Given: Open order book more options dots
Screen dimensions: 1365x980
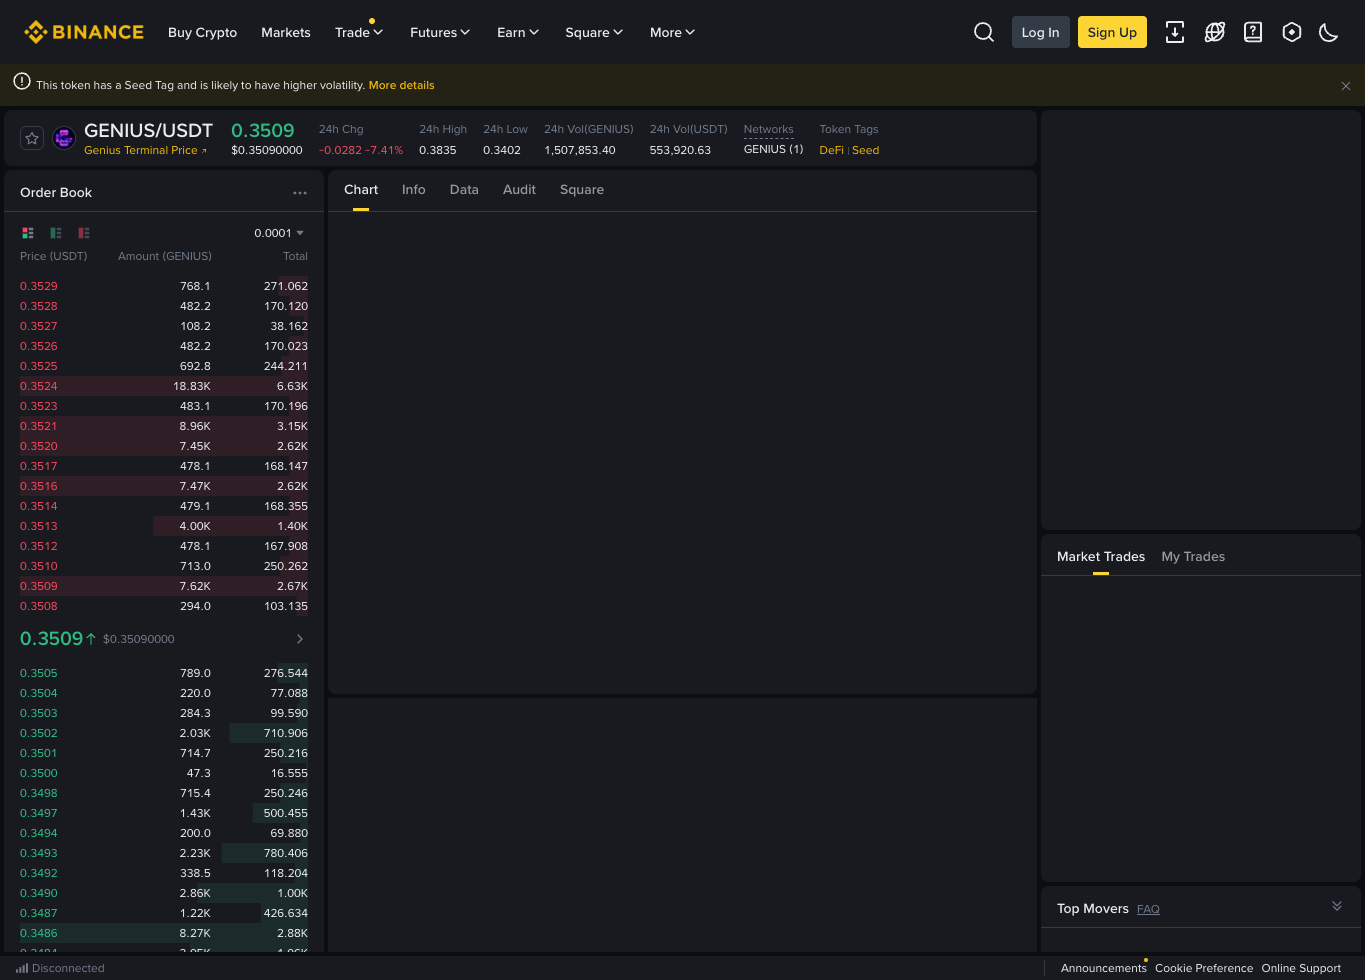Looking at the screenshot, I should 300,193.
